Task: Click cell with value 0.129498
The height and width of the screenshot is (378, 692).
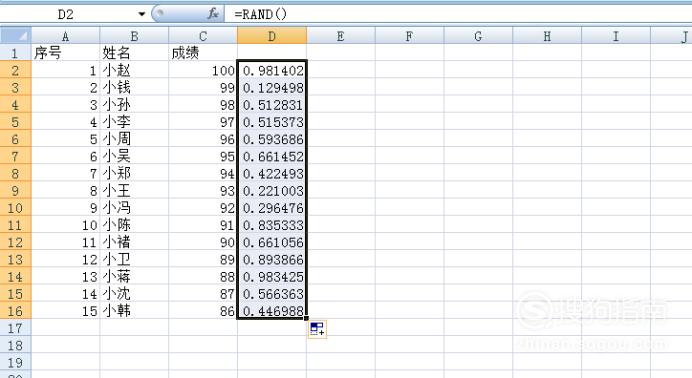Action: [x=272, y=87]
